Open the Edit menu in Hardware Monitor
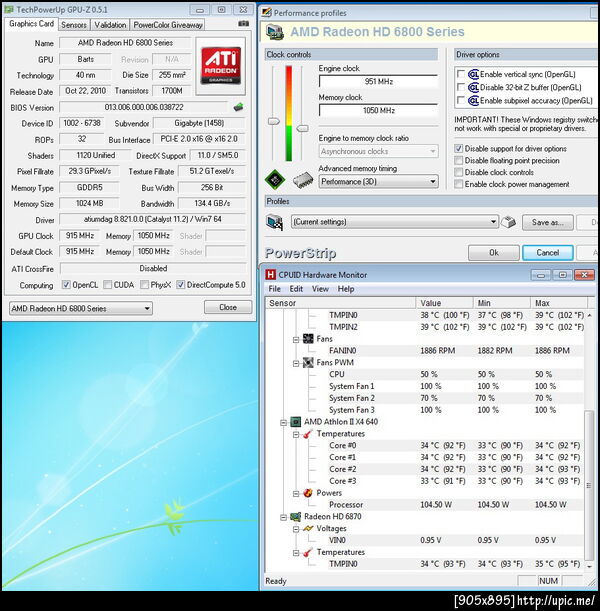Viewport: 600px width, 611px height. [296, 289]
